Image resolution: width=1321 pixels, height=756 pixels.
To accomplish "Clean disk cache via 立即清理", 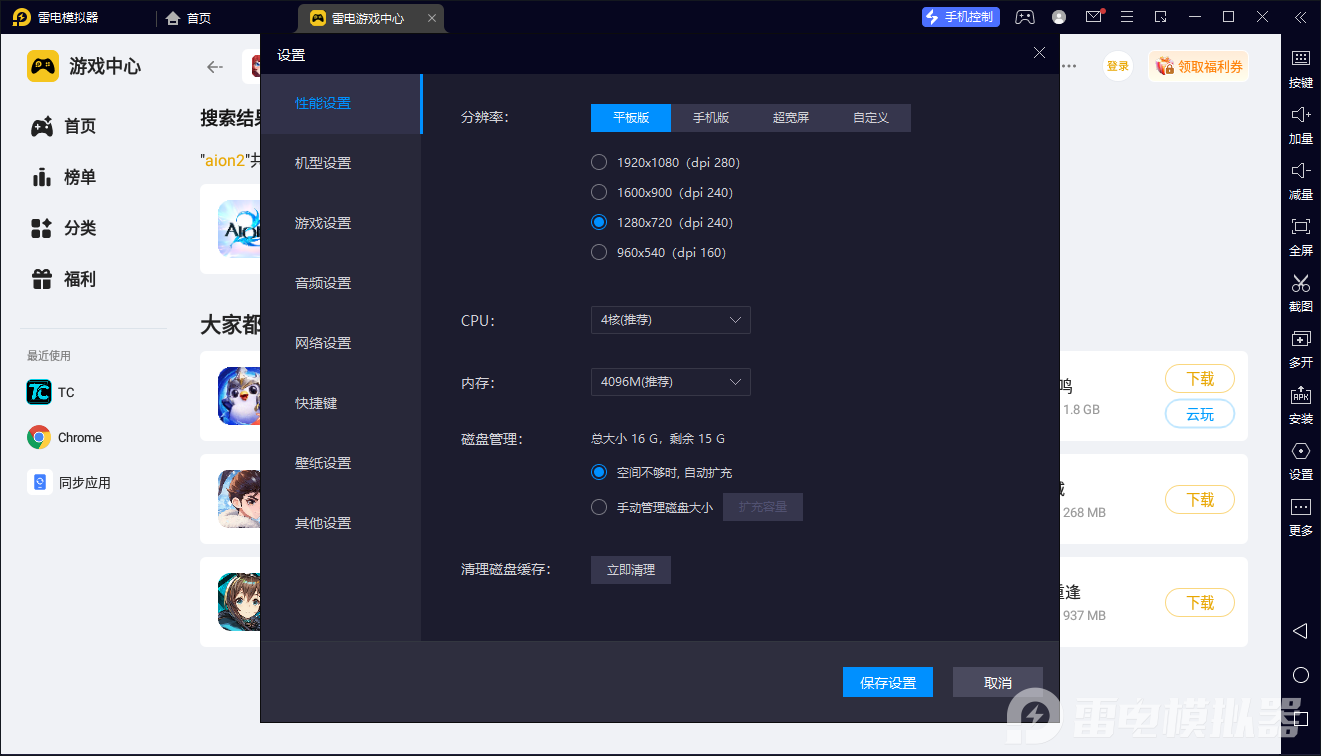I will coord(630,569).
